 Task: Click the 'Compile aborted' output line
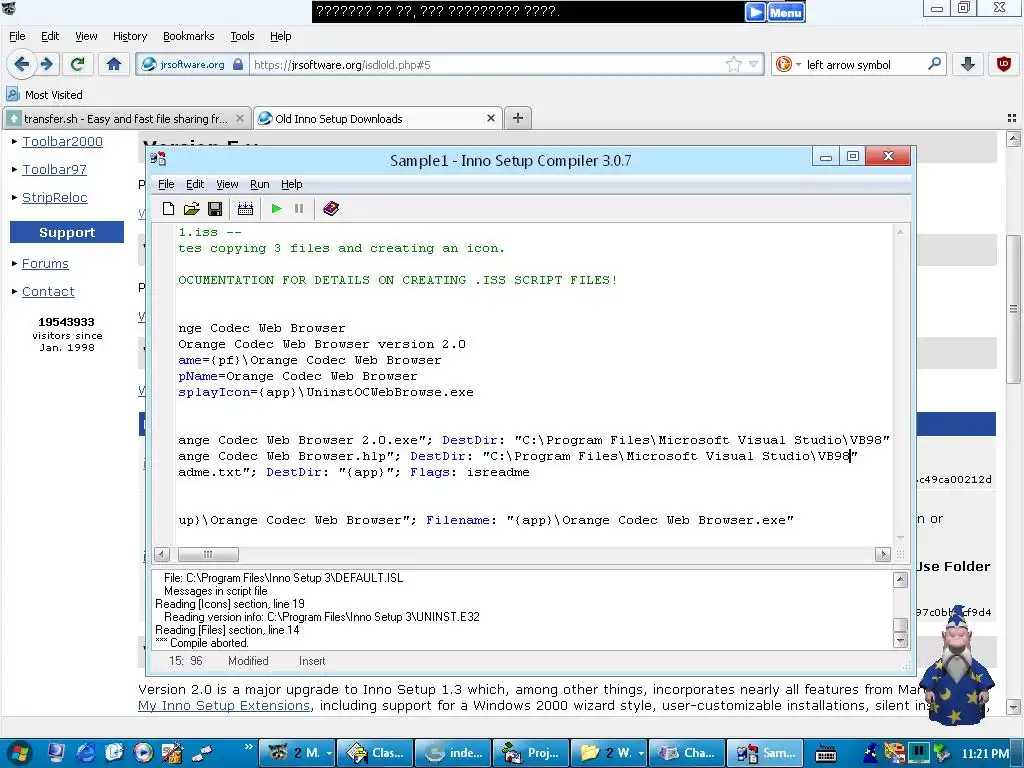click(x=202, y=643)
